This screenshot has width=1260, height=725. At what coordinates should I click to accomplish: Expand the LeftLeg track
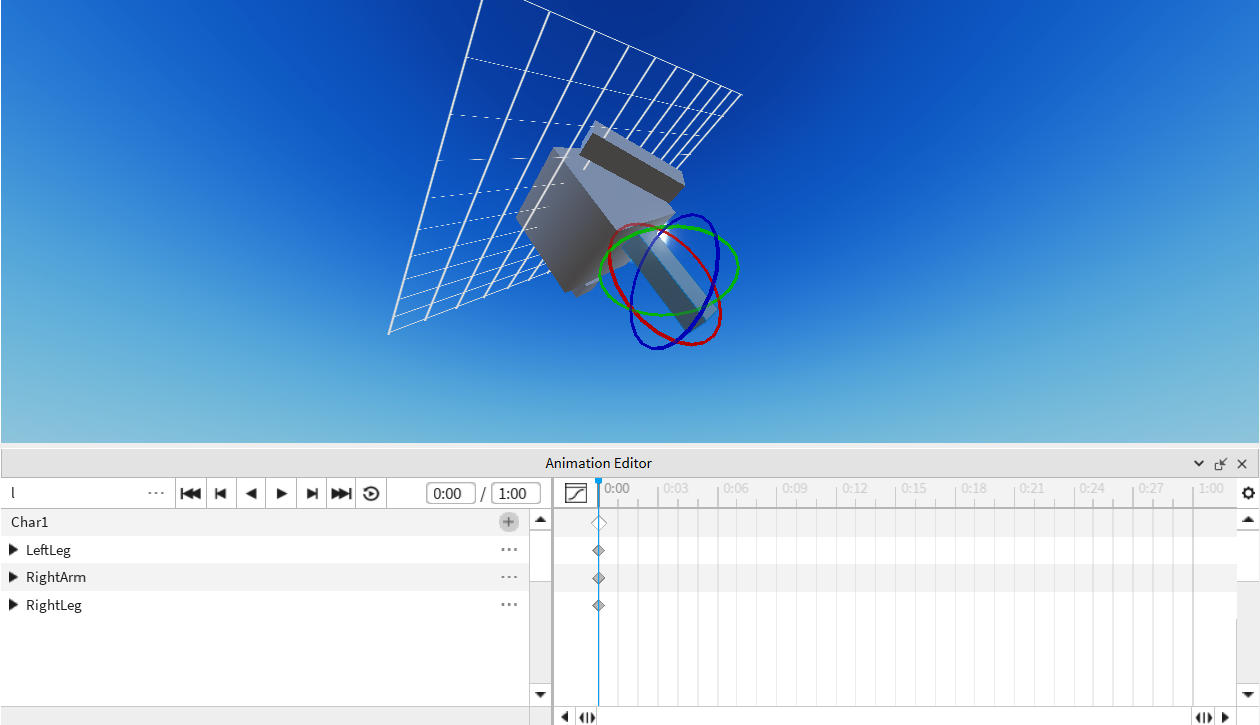[14, 550]
